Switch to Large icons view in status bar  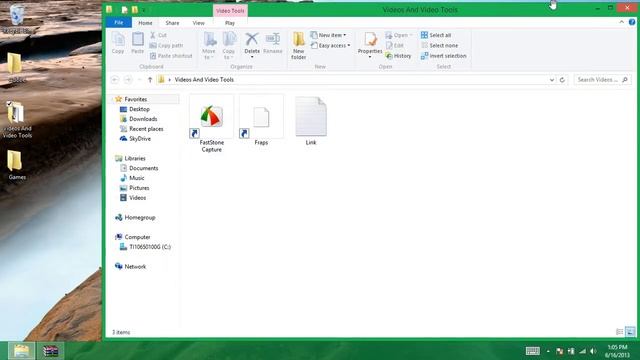coord(630,332)
